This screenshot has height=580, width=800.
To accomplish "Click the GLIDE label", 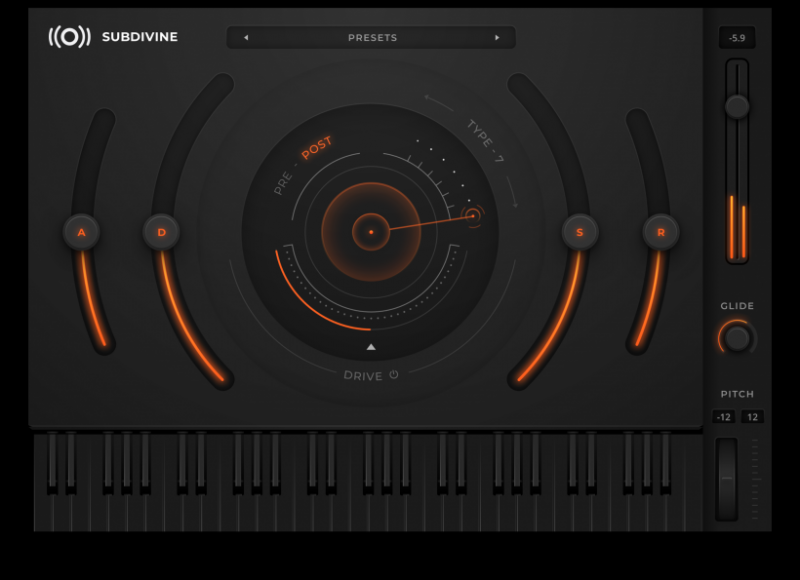I will click(737, 306).
